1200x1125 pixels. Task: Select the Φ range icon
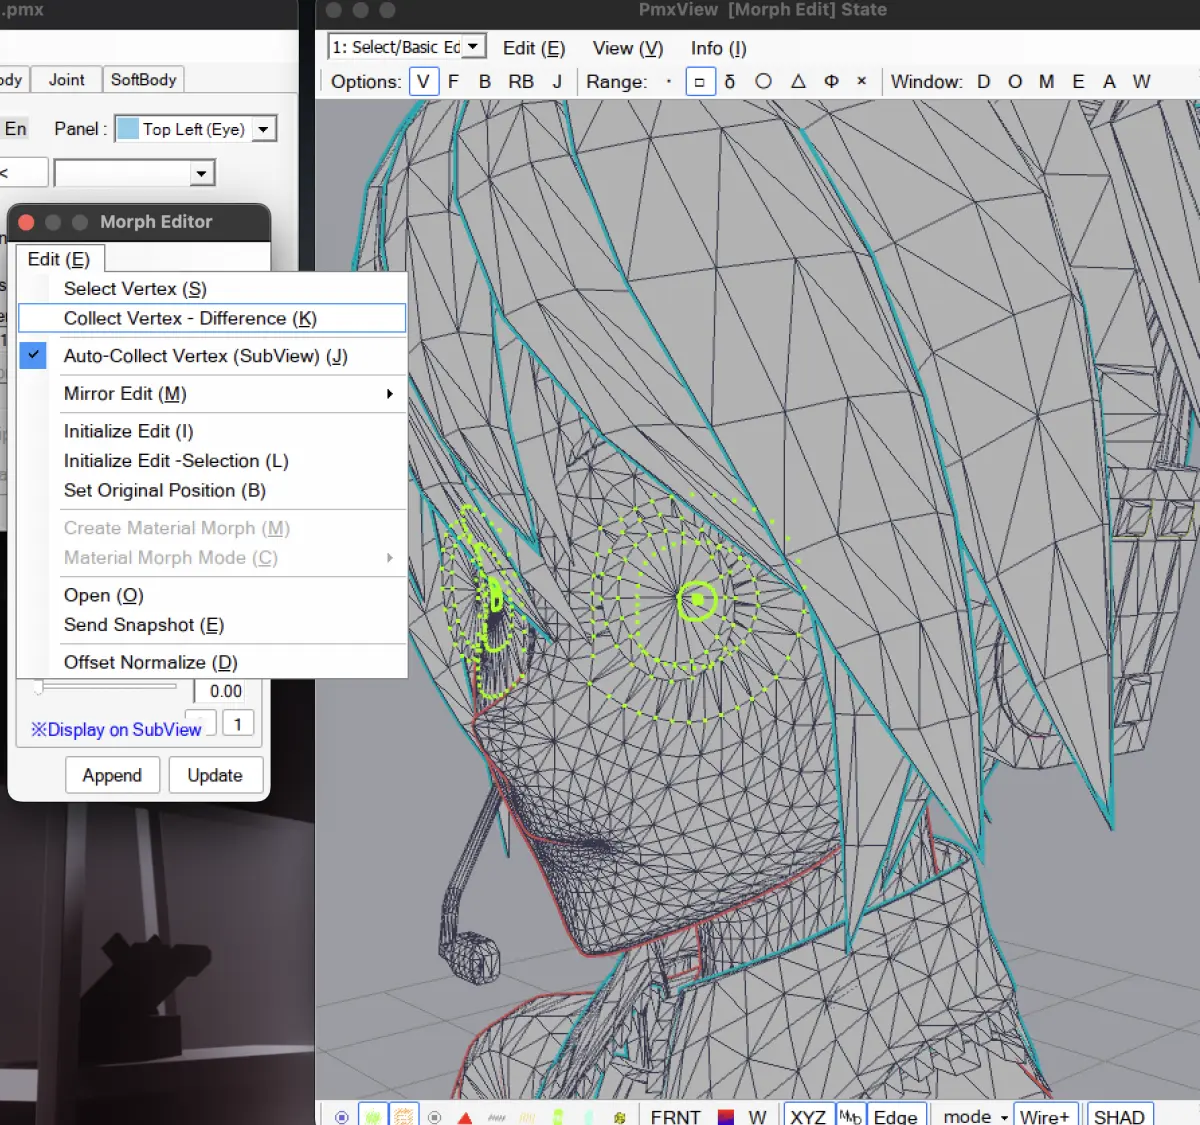pyautogui.click(x=831, y=82)
